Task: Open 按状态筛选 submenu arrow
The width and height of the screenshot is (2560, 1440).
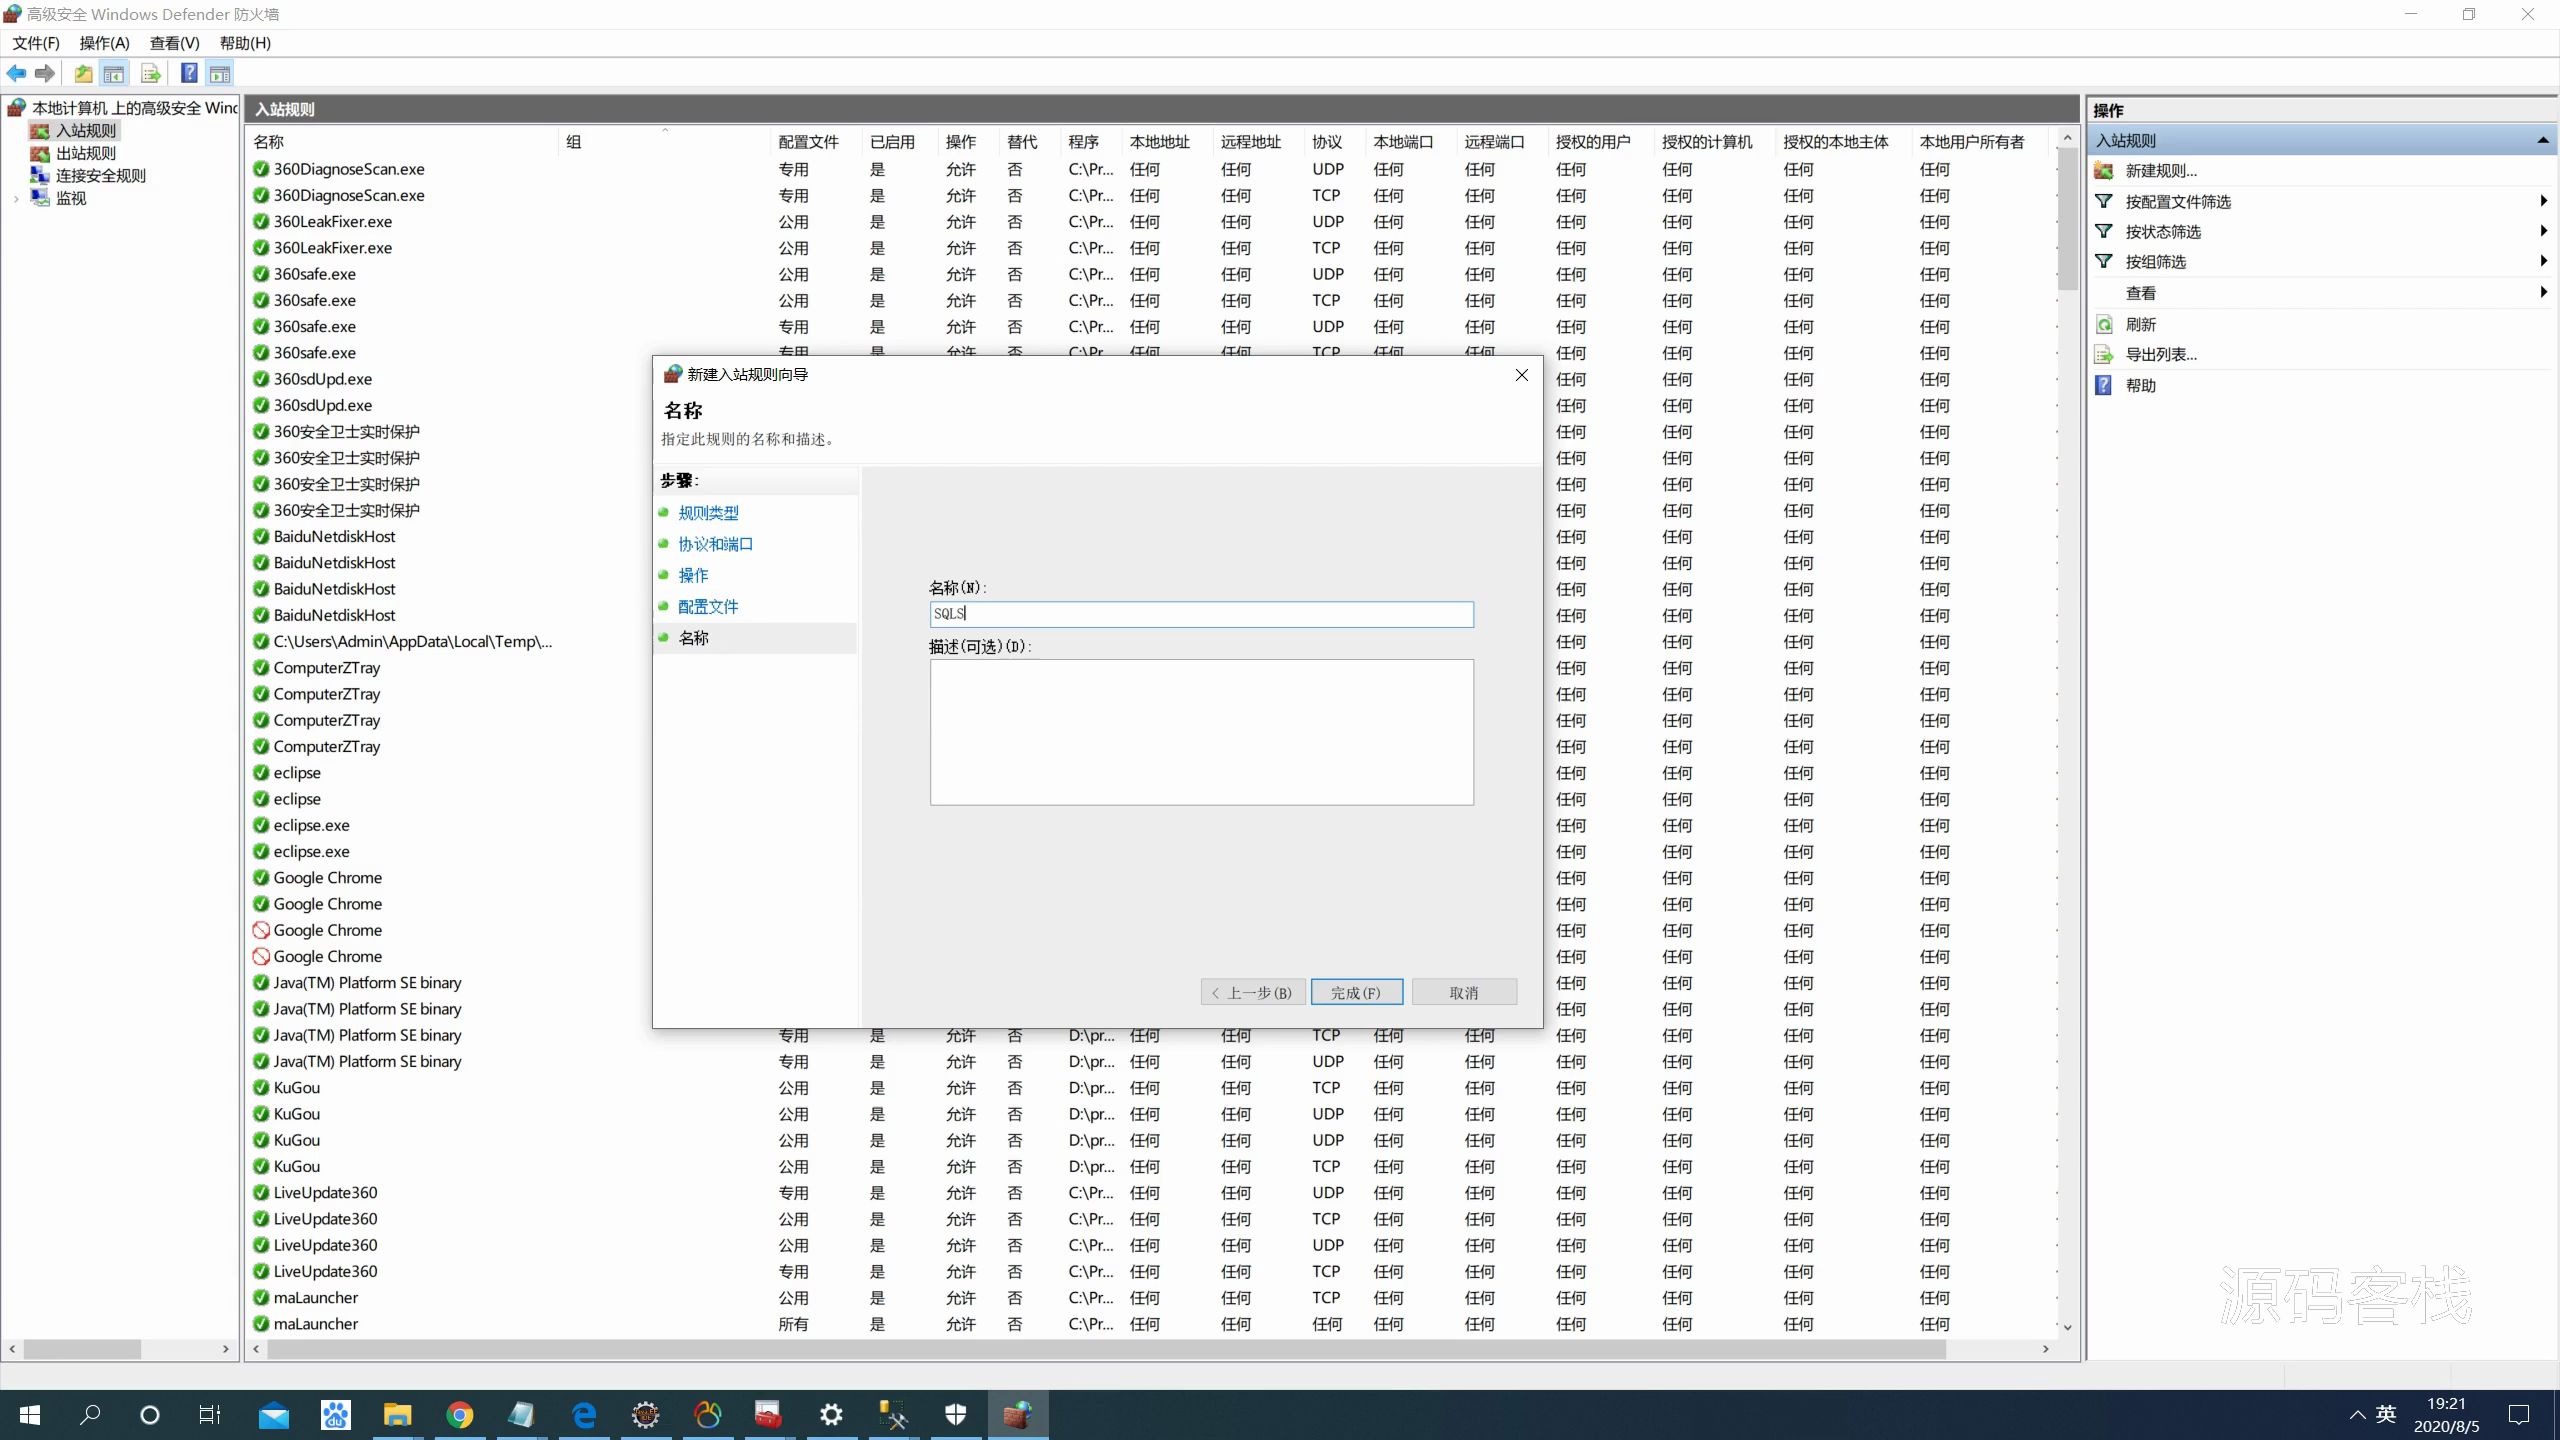Action: click(2543, 231)
